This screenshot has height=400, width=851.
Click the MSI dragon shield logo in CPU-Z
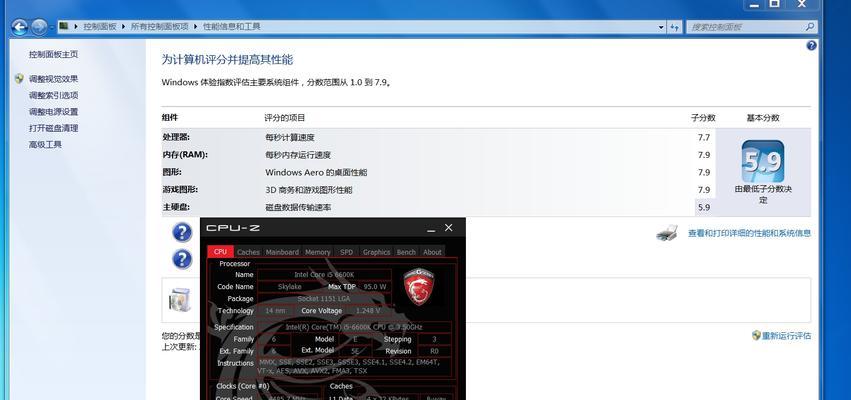[419, 287]
